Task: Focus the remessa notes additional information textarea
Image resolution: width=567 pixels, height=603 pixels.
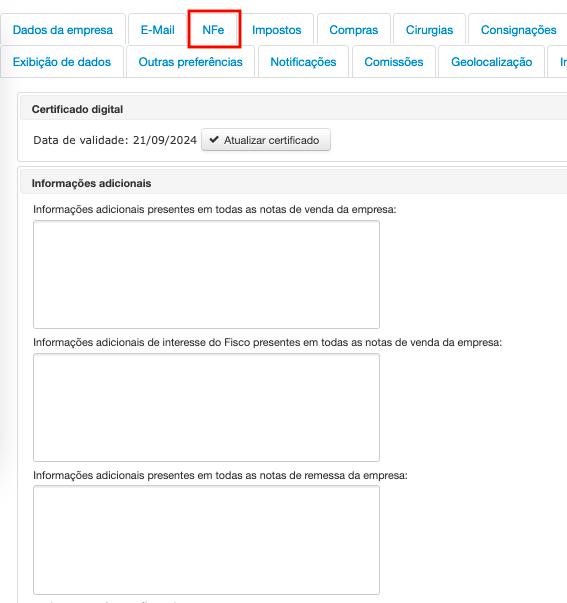Action: tap(206, 540)
